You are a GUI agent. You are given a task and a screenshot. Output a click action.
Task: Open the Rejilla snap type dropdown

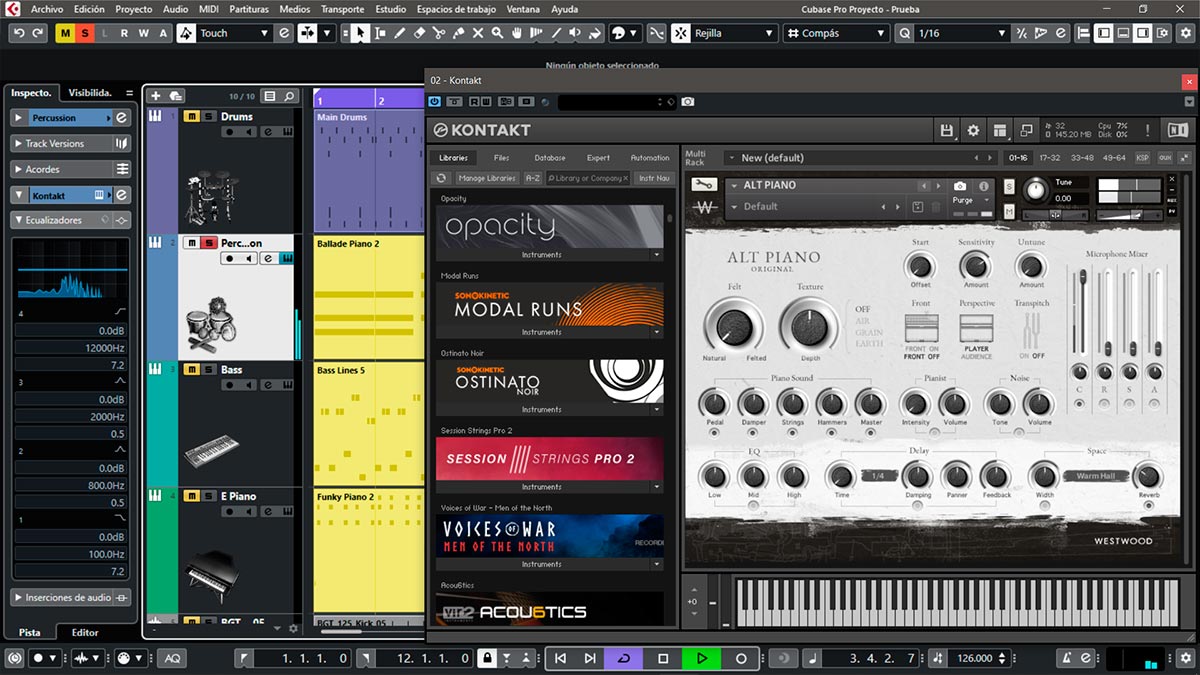click(x=735, y=33)
